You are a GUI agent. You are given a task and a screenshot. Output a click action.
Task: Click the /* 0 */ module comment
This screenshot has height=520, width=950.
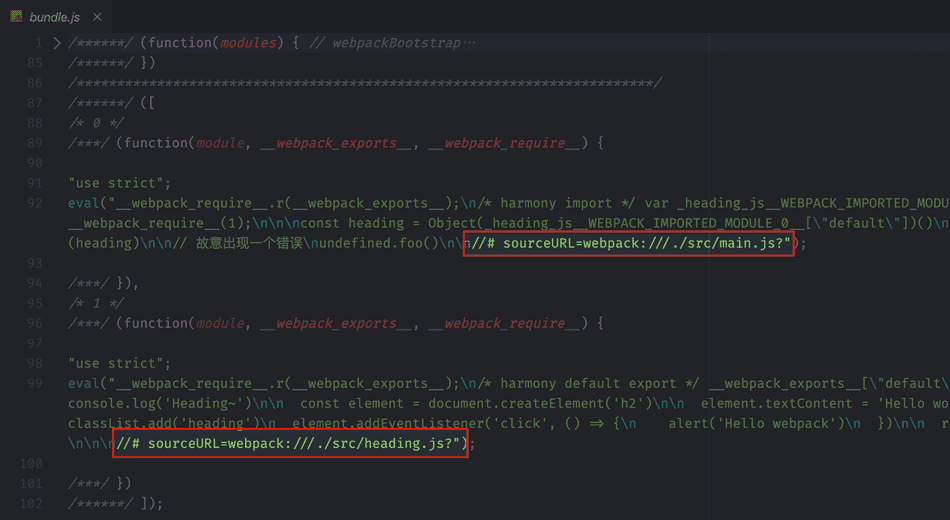pos(96,123)
